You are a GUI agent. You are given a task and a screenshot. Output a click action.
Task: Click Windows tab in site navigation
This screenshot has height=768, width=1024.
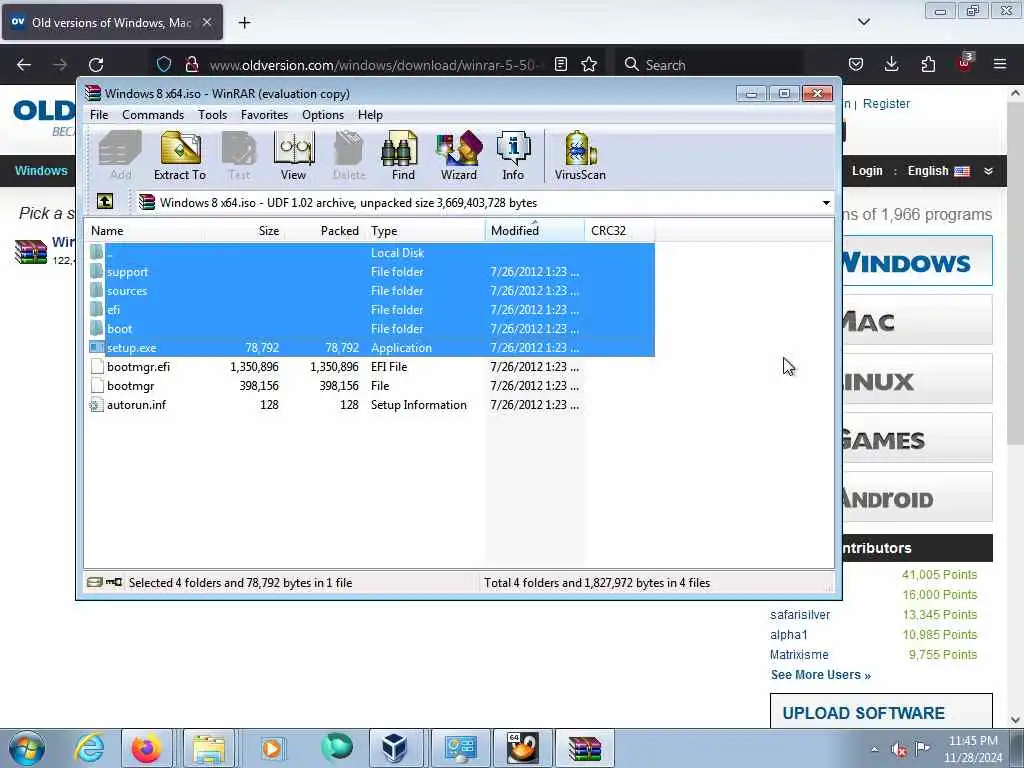(x=41, y=171)
